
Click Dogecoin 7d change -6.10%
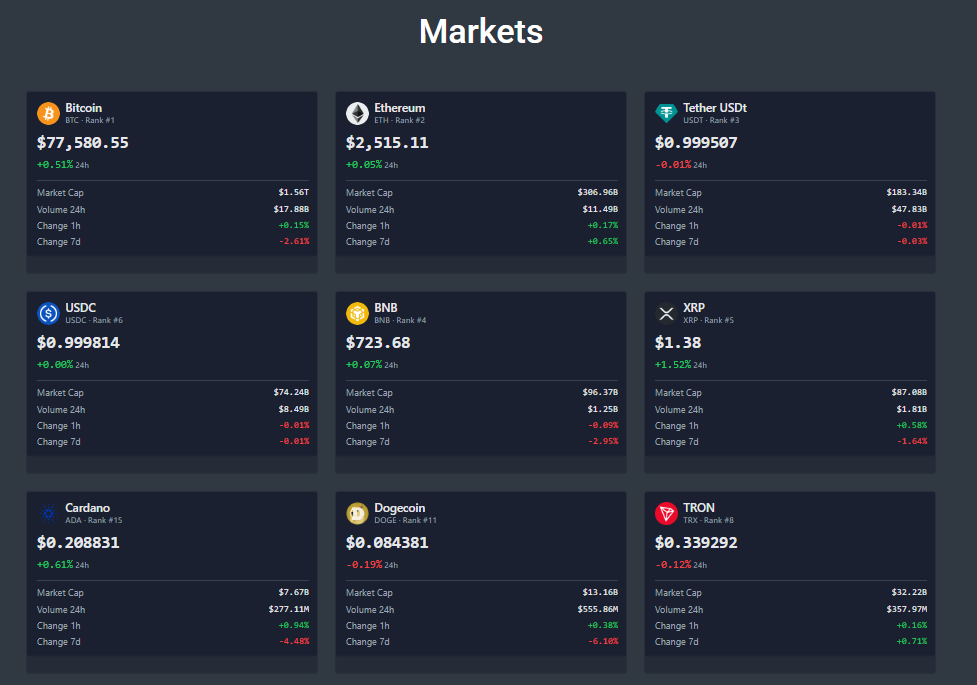(603, 642)
